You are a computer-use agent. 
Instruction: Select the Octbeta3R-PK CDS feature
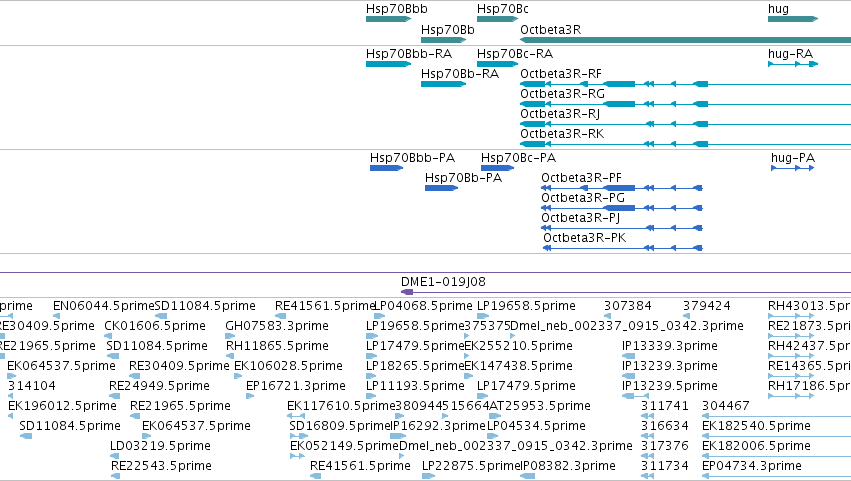[623, 249]
